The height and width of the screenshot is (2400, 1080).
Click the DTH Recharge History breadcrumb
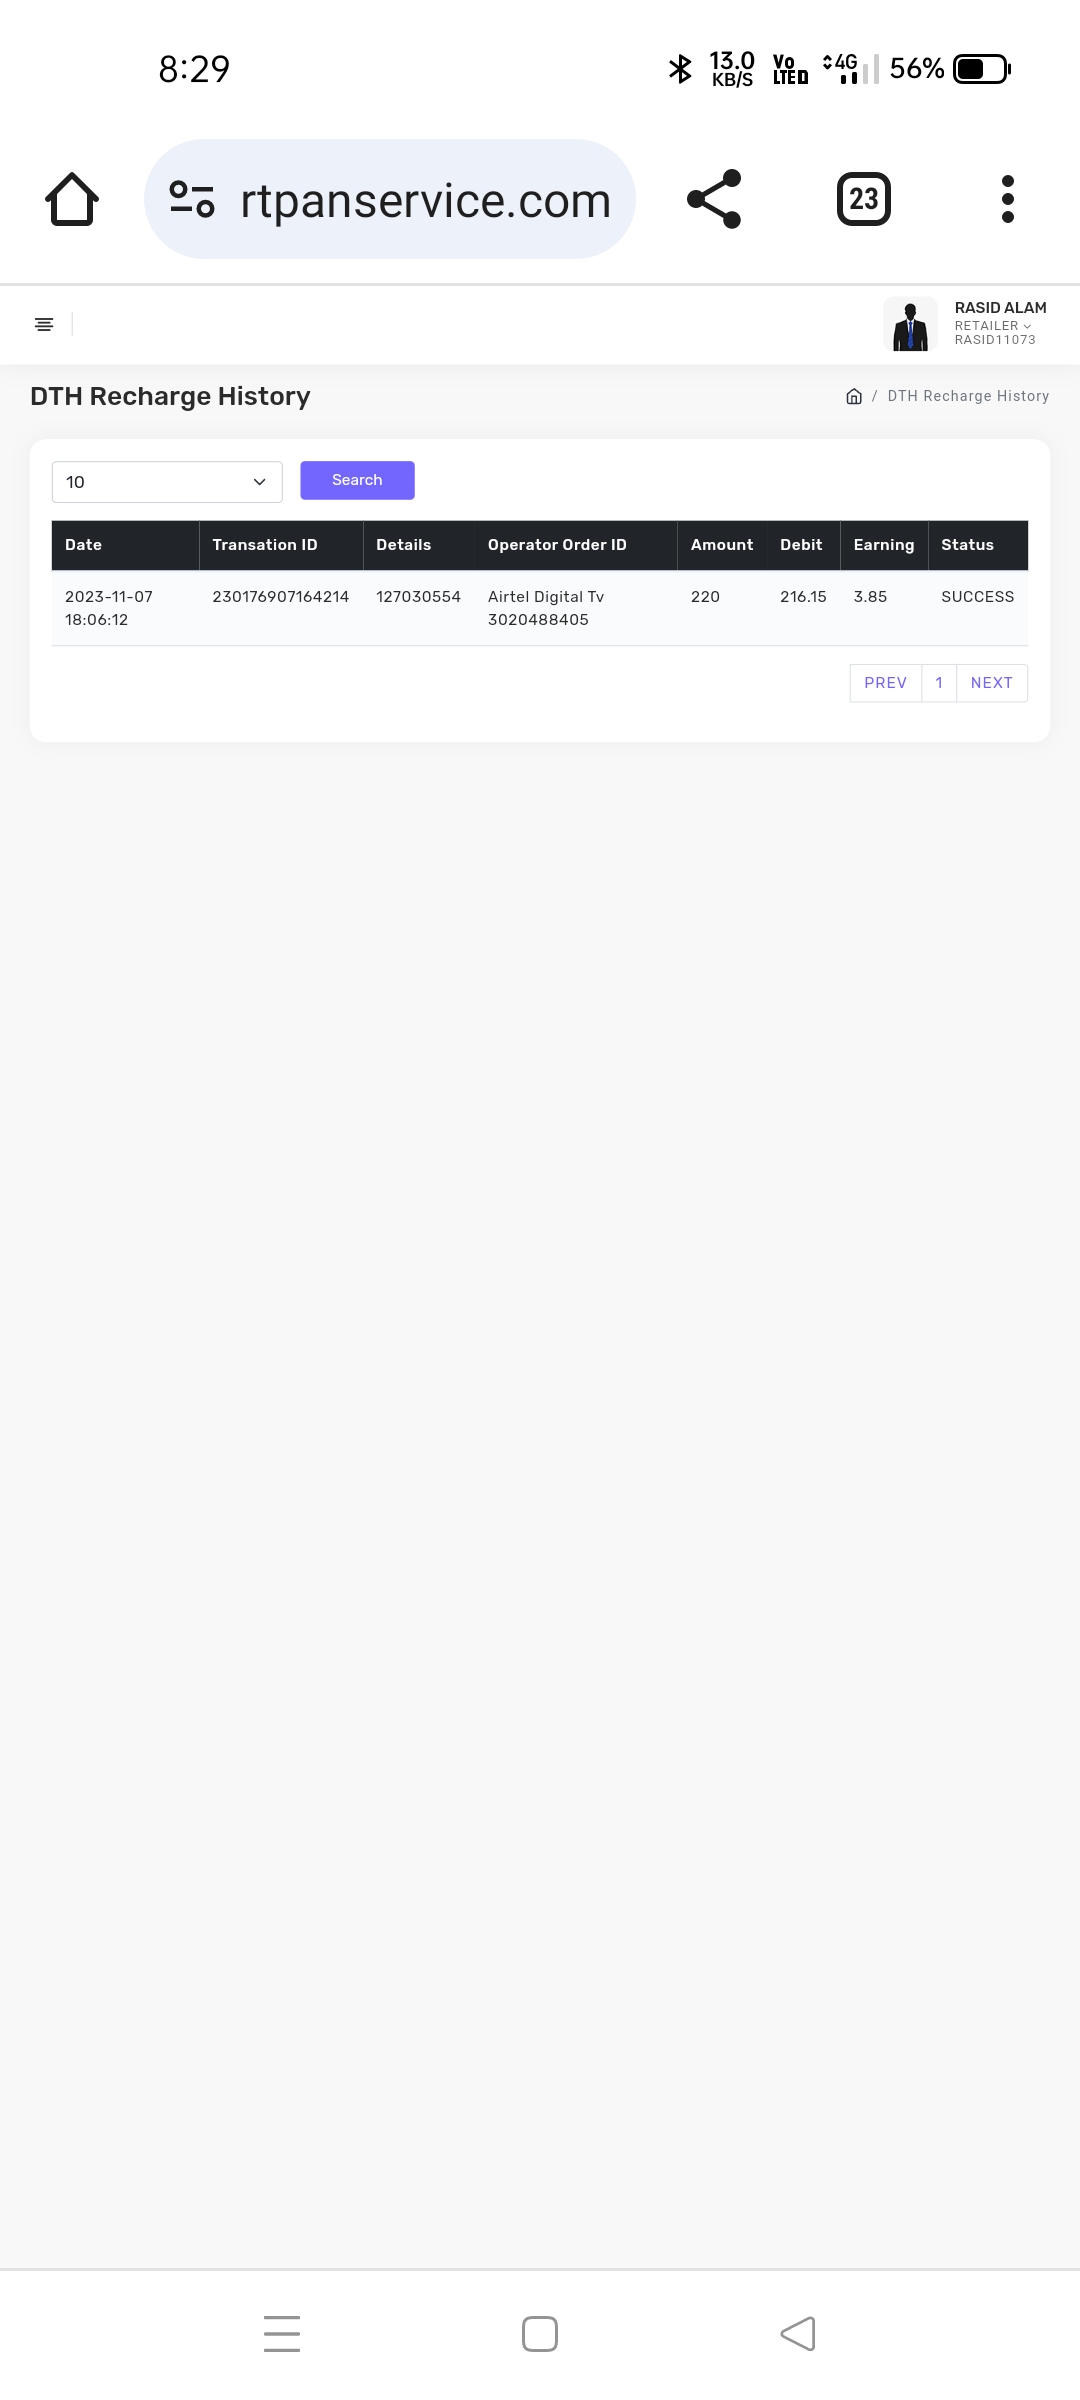[968, 396]
